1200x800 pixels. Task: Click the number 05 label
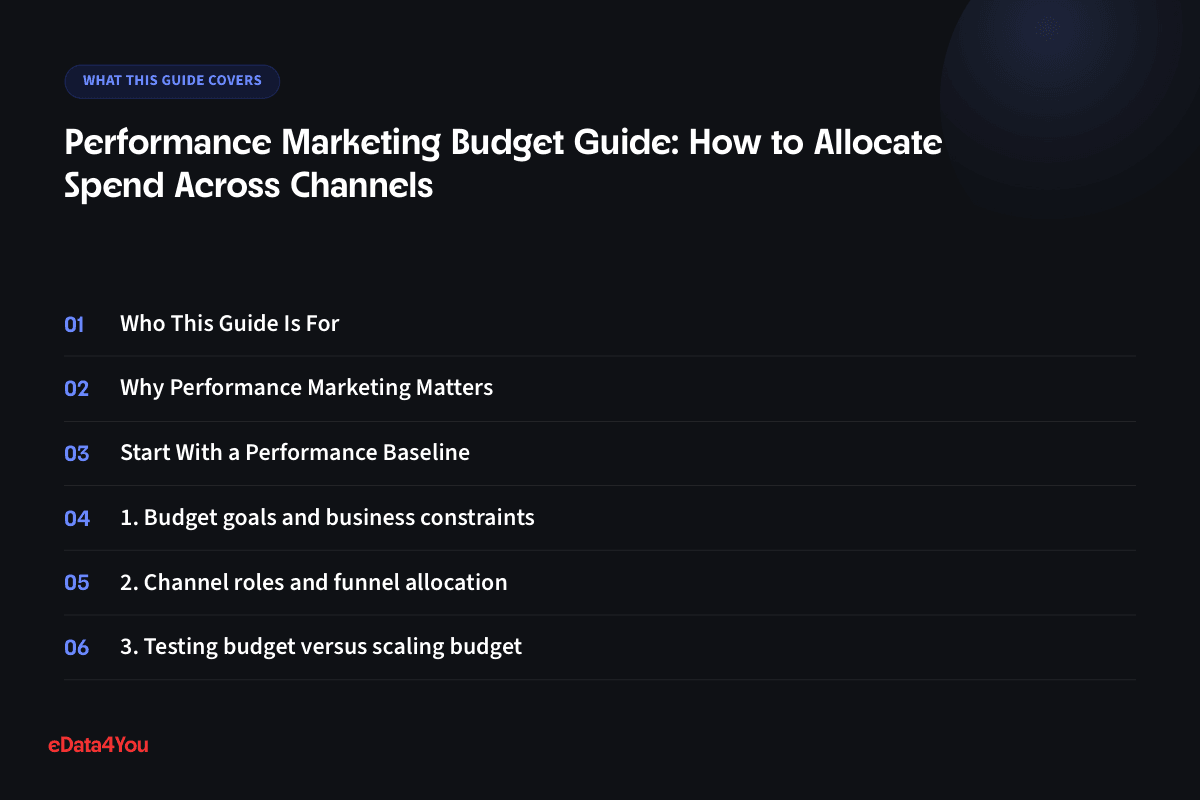pos(77,582)
